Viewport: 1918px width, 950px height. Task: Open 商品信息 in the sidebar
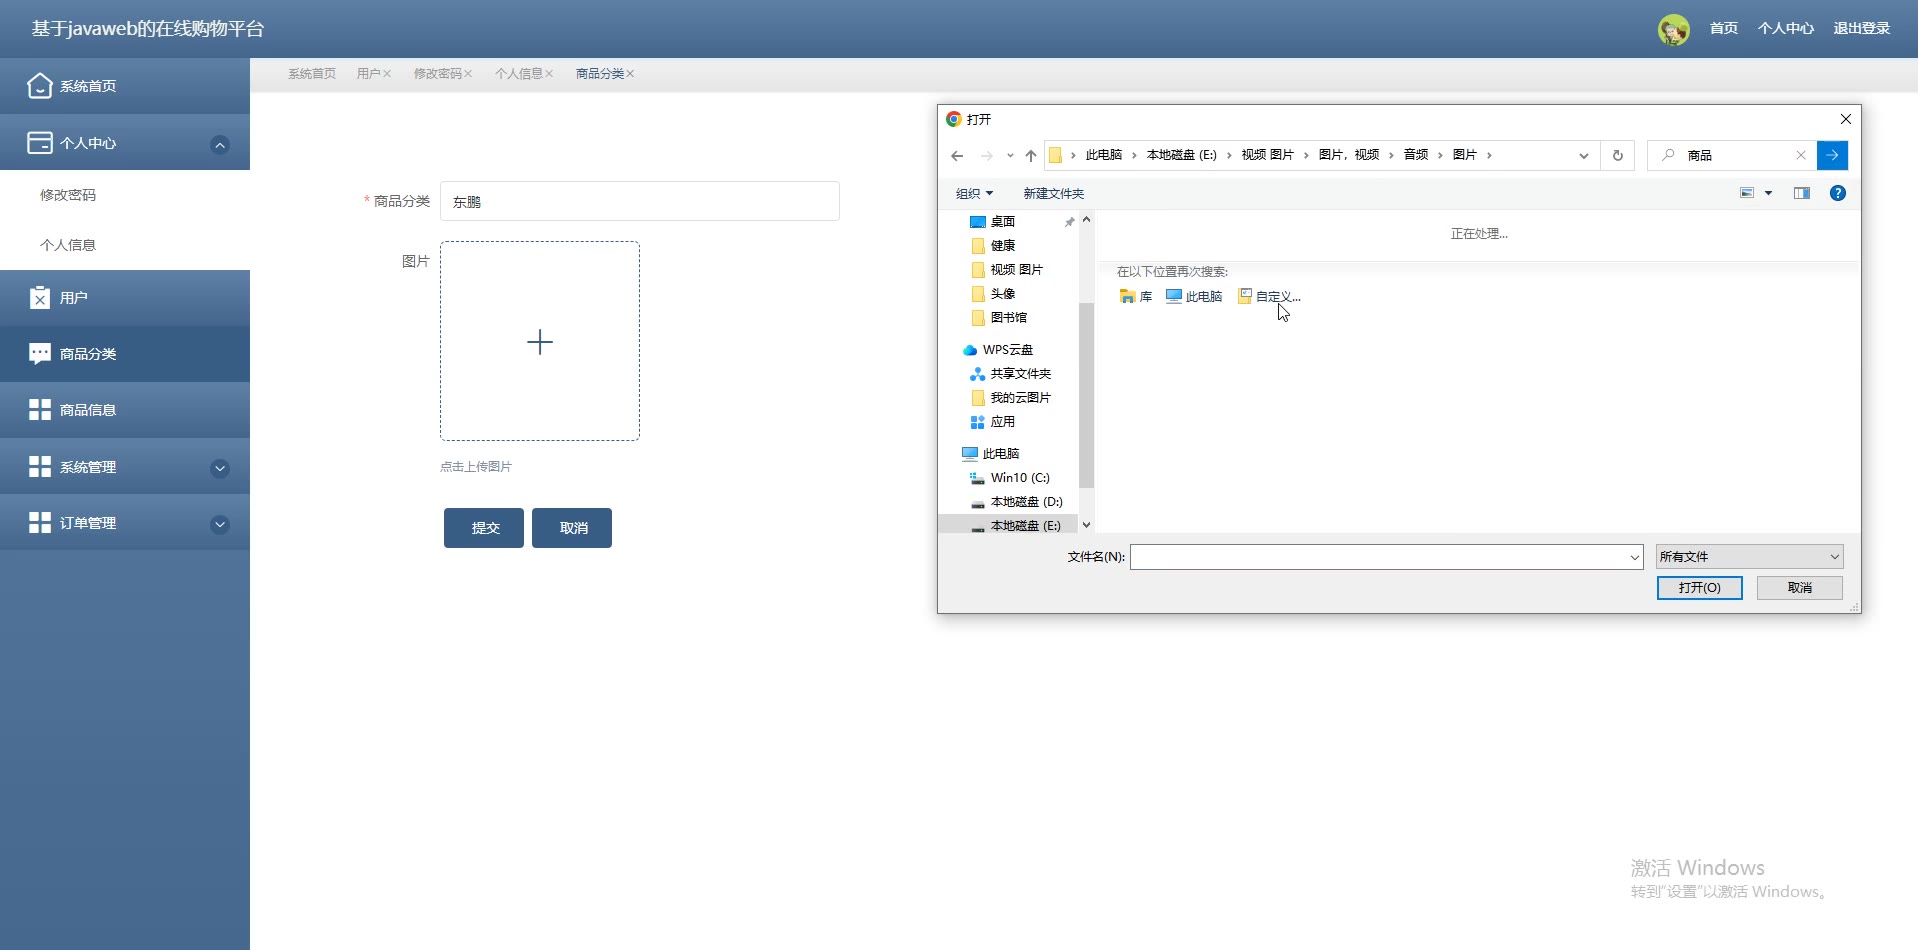(88, 410)
